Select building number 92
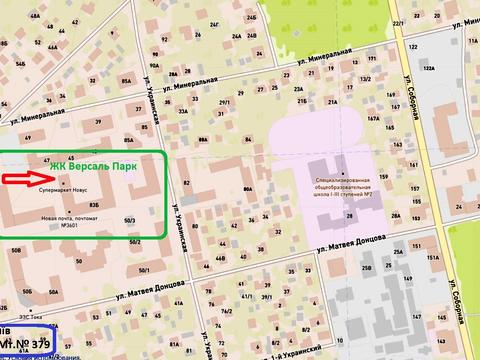 [164, 39]
